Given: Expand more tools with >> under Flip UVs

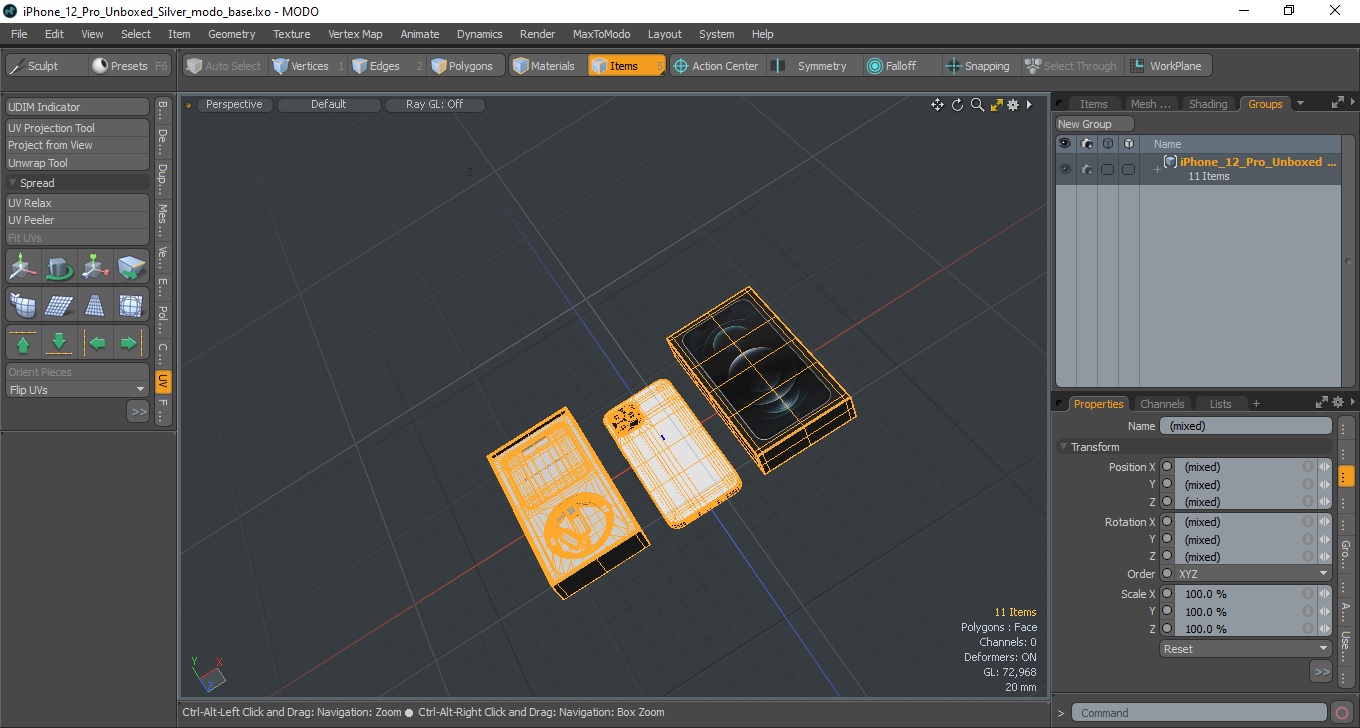Looking at the screenshot, I should click(138, 411).
